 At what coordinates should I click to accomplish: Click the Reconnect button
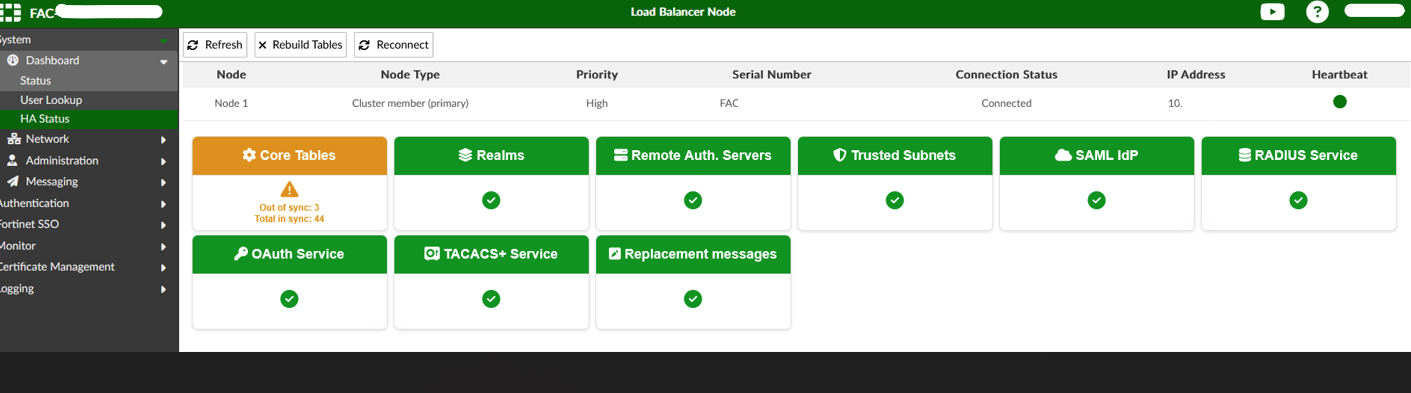click(x=393, y=45)
